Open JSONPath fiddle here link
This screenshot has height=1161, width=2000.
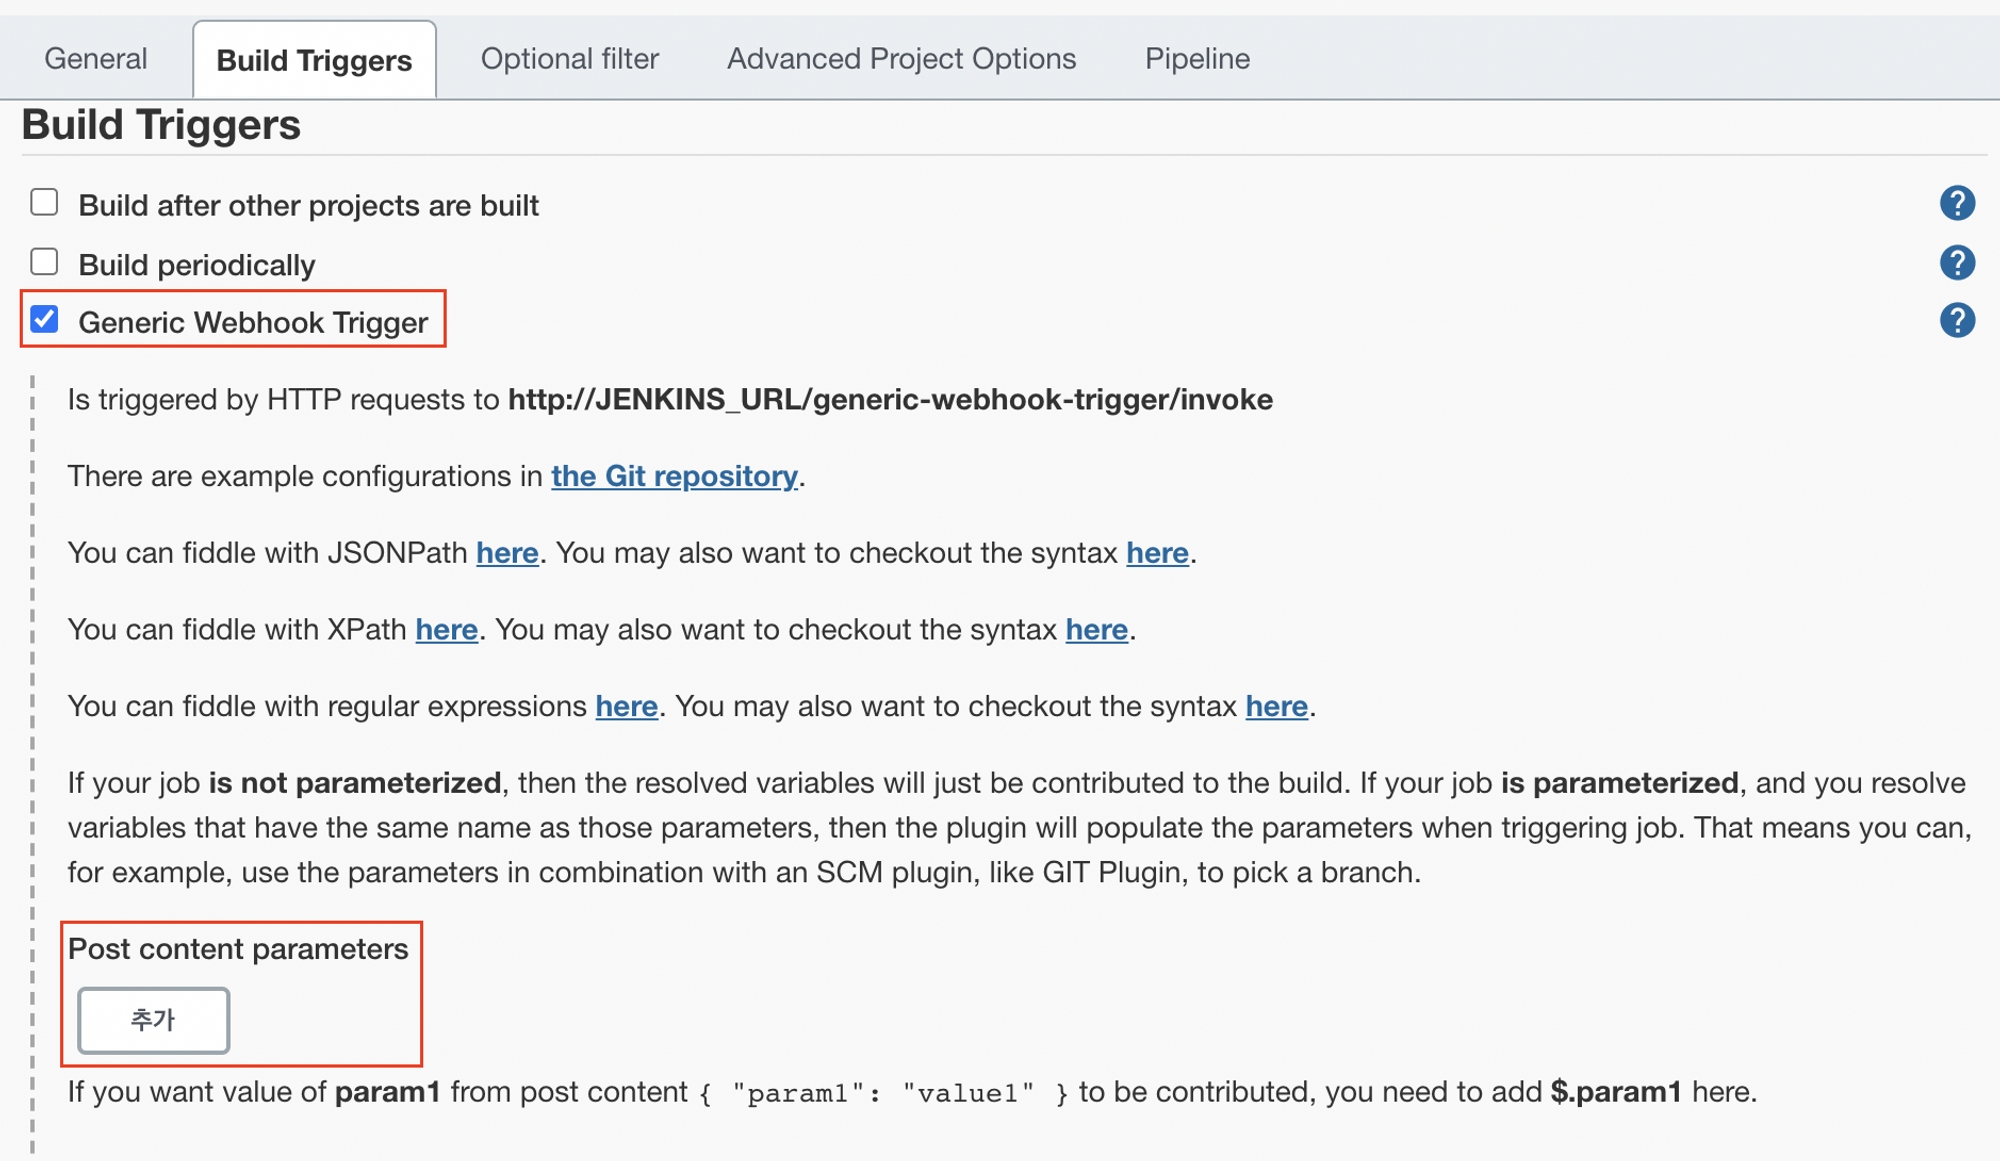[507, 553]
